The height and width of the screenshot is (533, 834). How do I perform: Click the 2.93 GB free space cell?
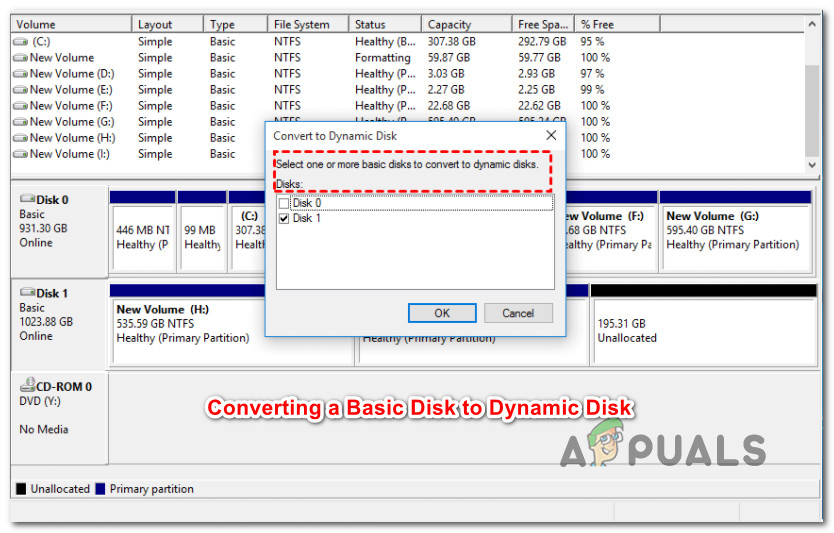click(536, 73)
